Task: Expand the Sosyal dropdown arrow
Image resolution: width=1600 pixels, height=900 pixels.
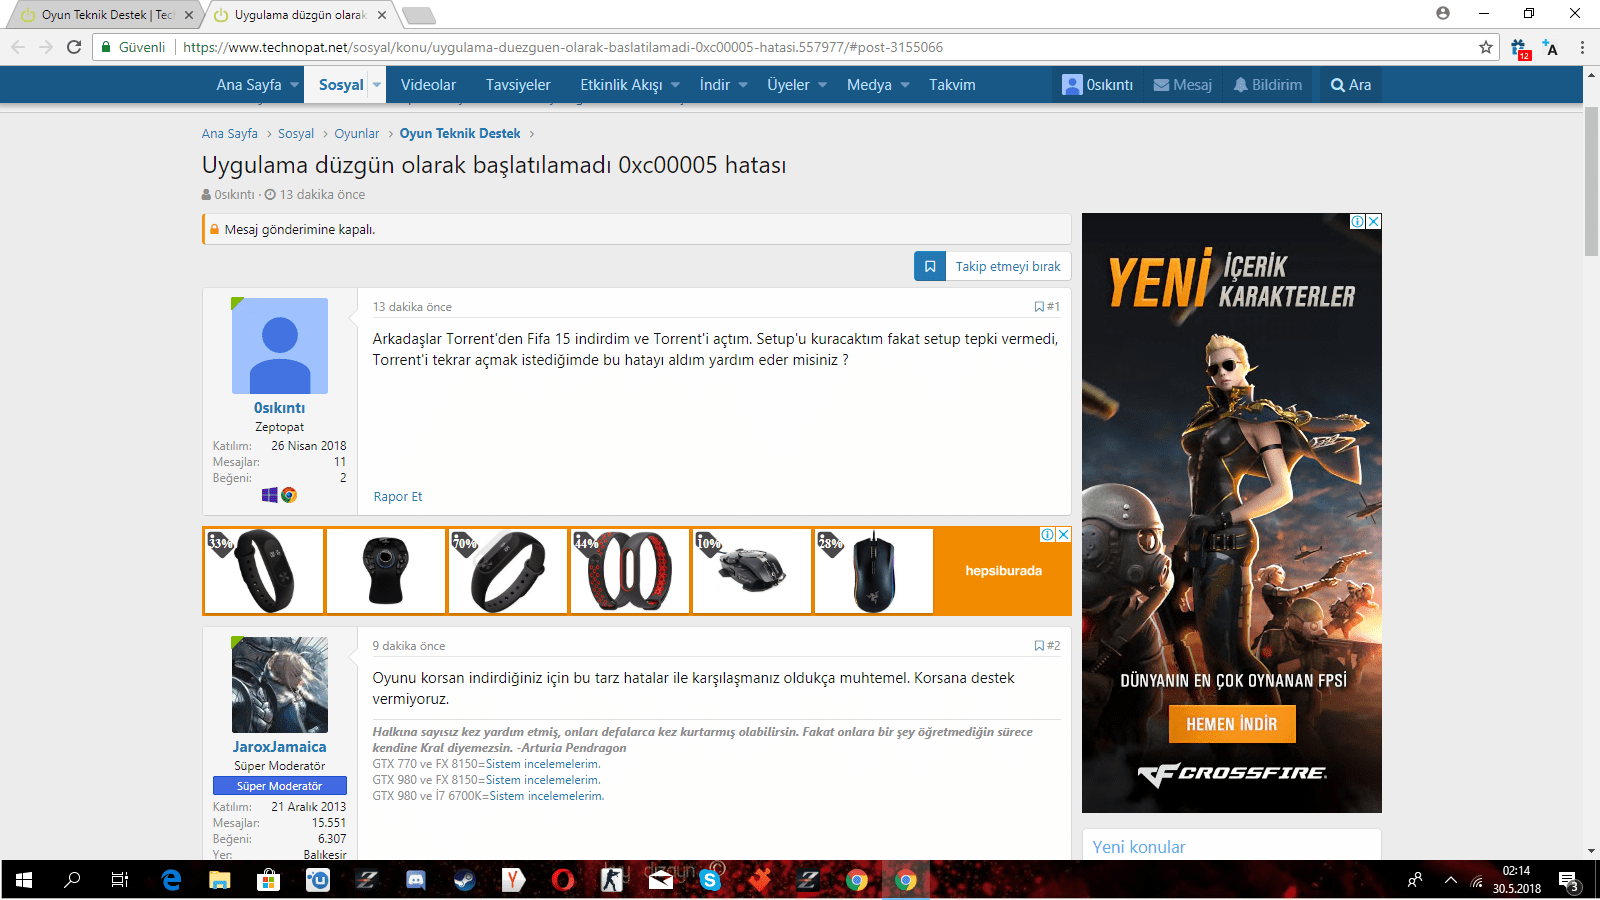Action: pos(377,85)
